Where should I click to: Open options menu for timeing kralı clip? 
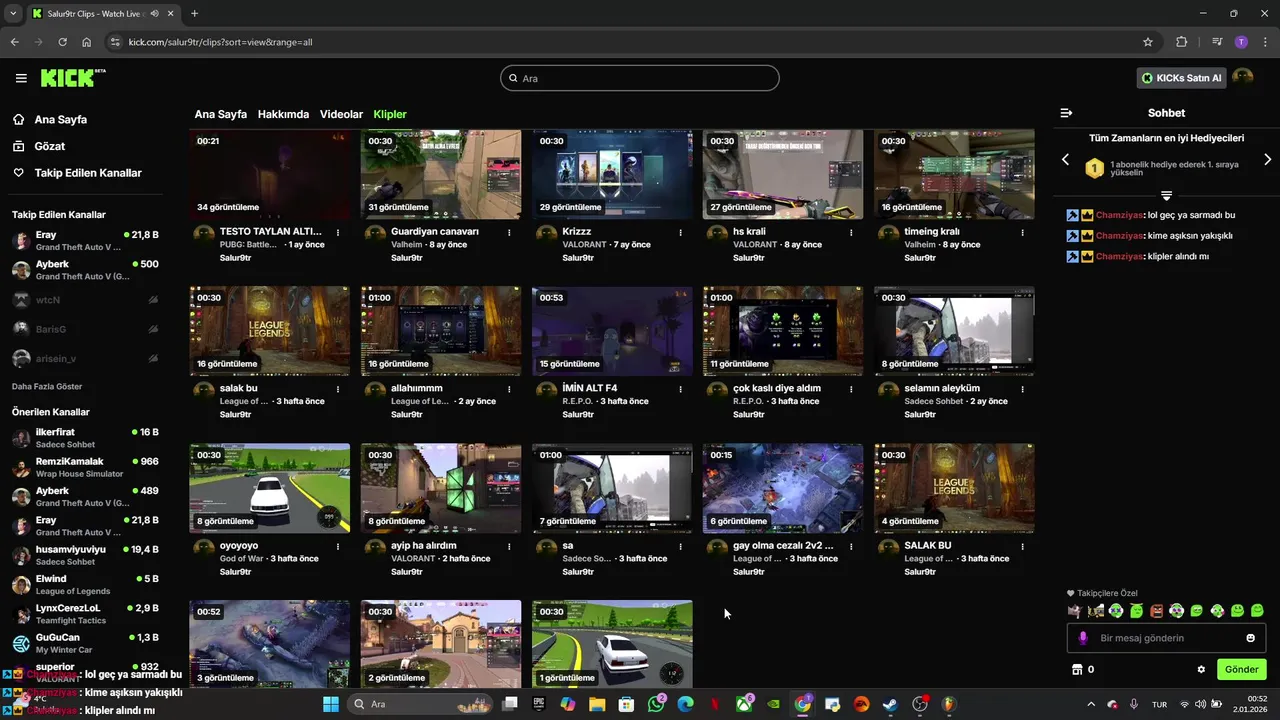click(1022, 232)
